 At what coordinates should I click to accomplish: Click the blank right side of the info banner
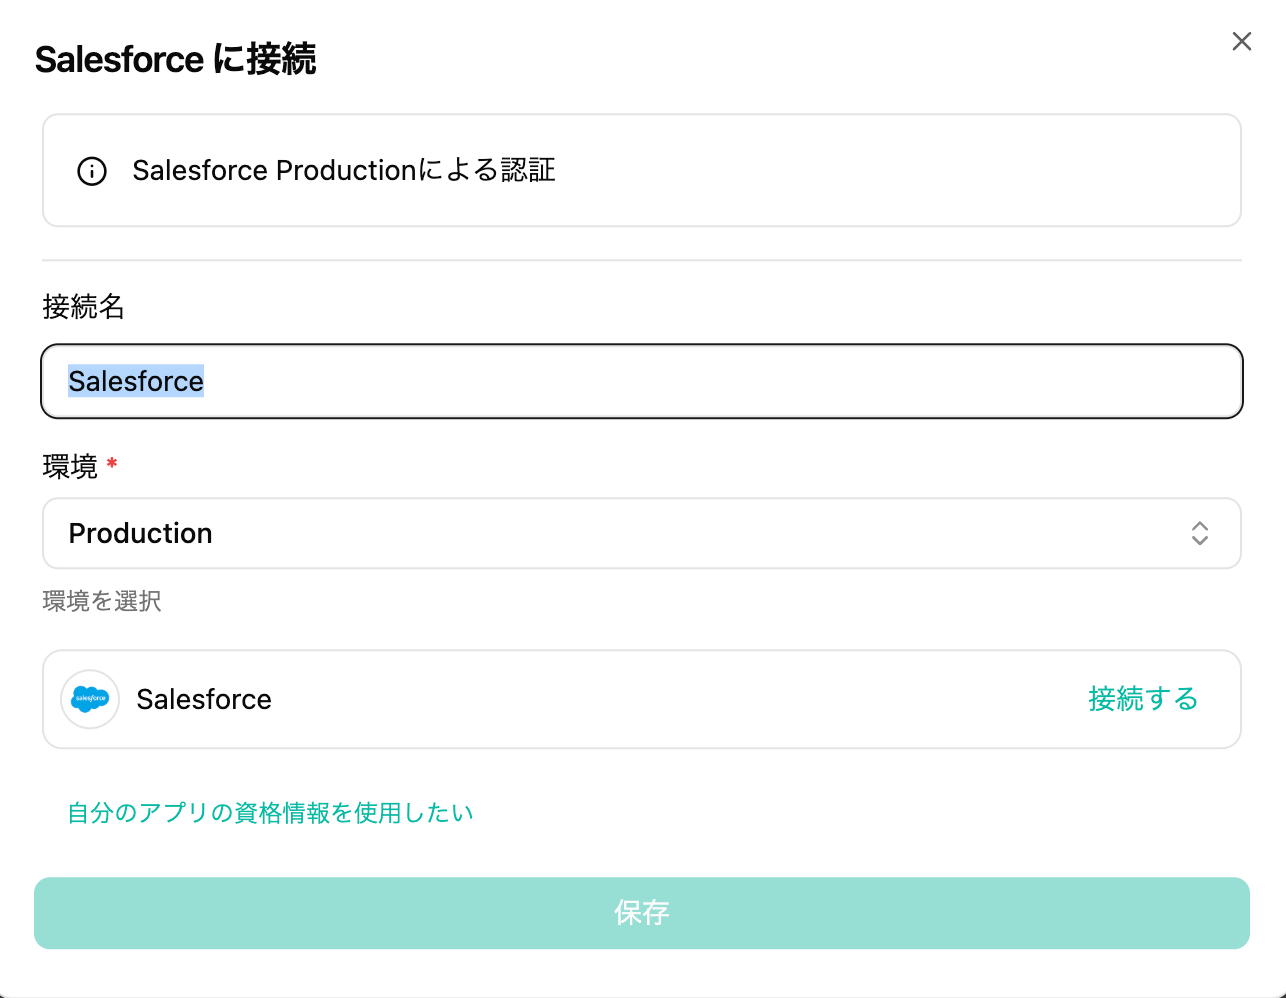pos(900,171)
